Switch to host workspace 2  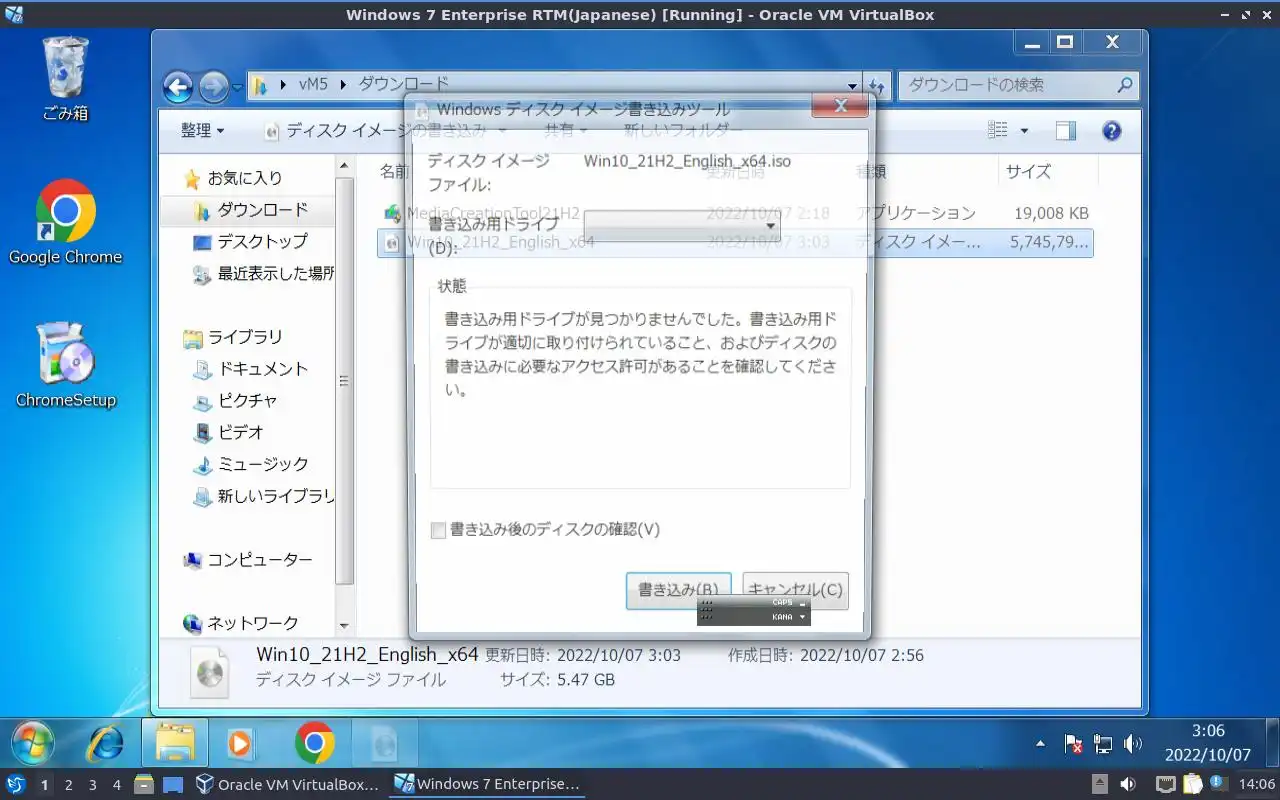pyautogui.click(x=68, y=785)
